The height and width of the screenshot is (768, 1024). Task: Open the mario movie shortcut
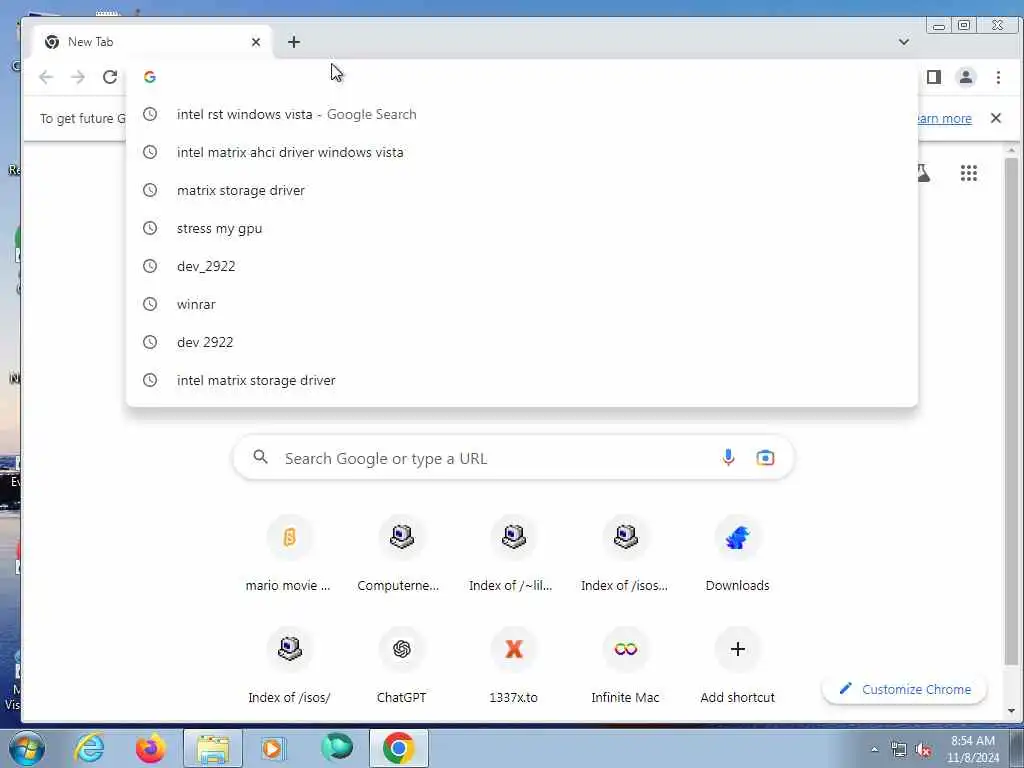click(x=289, y=552)
